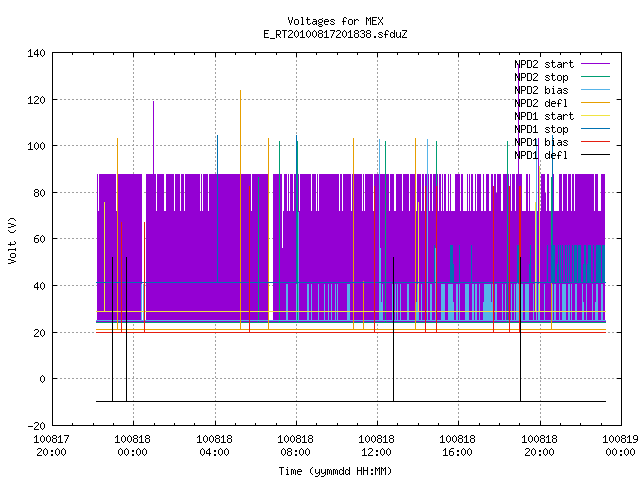640x480 pixels.
Task: Click the red NPD1 bias legend line
Action: [596, 142]
